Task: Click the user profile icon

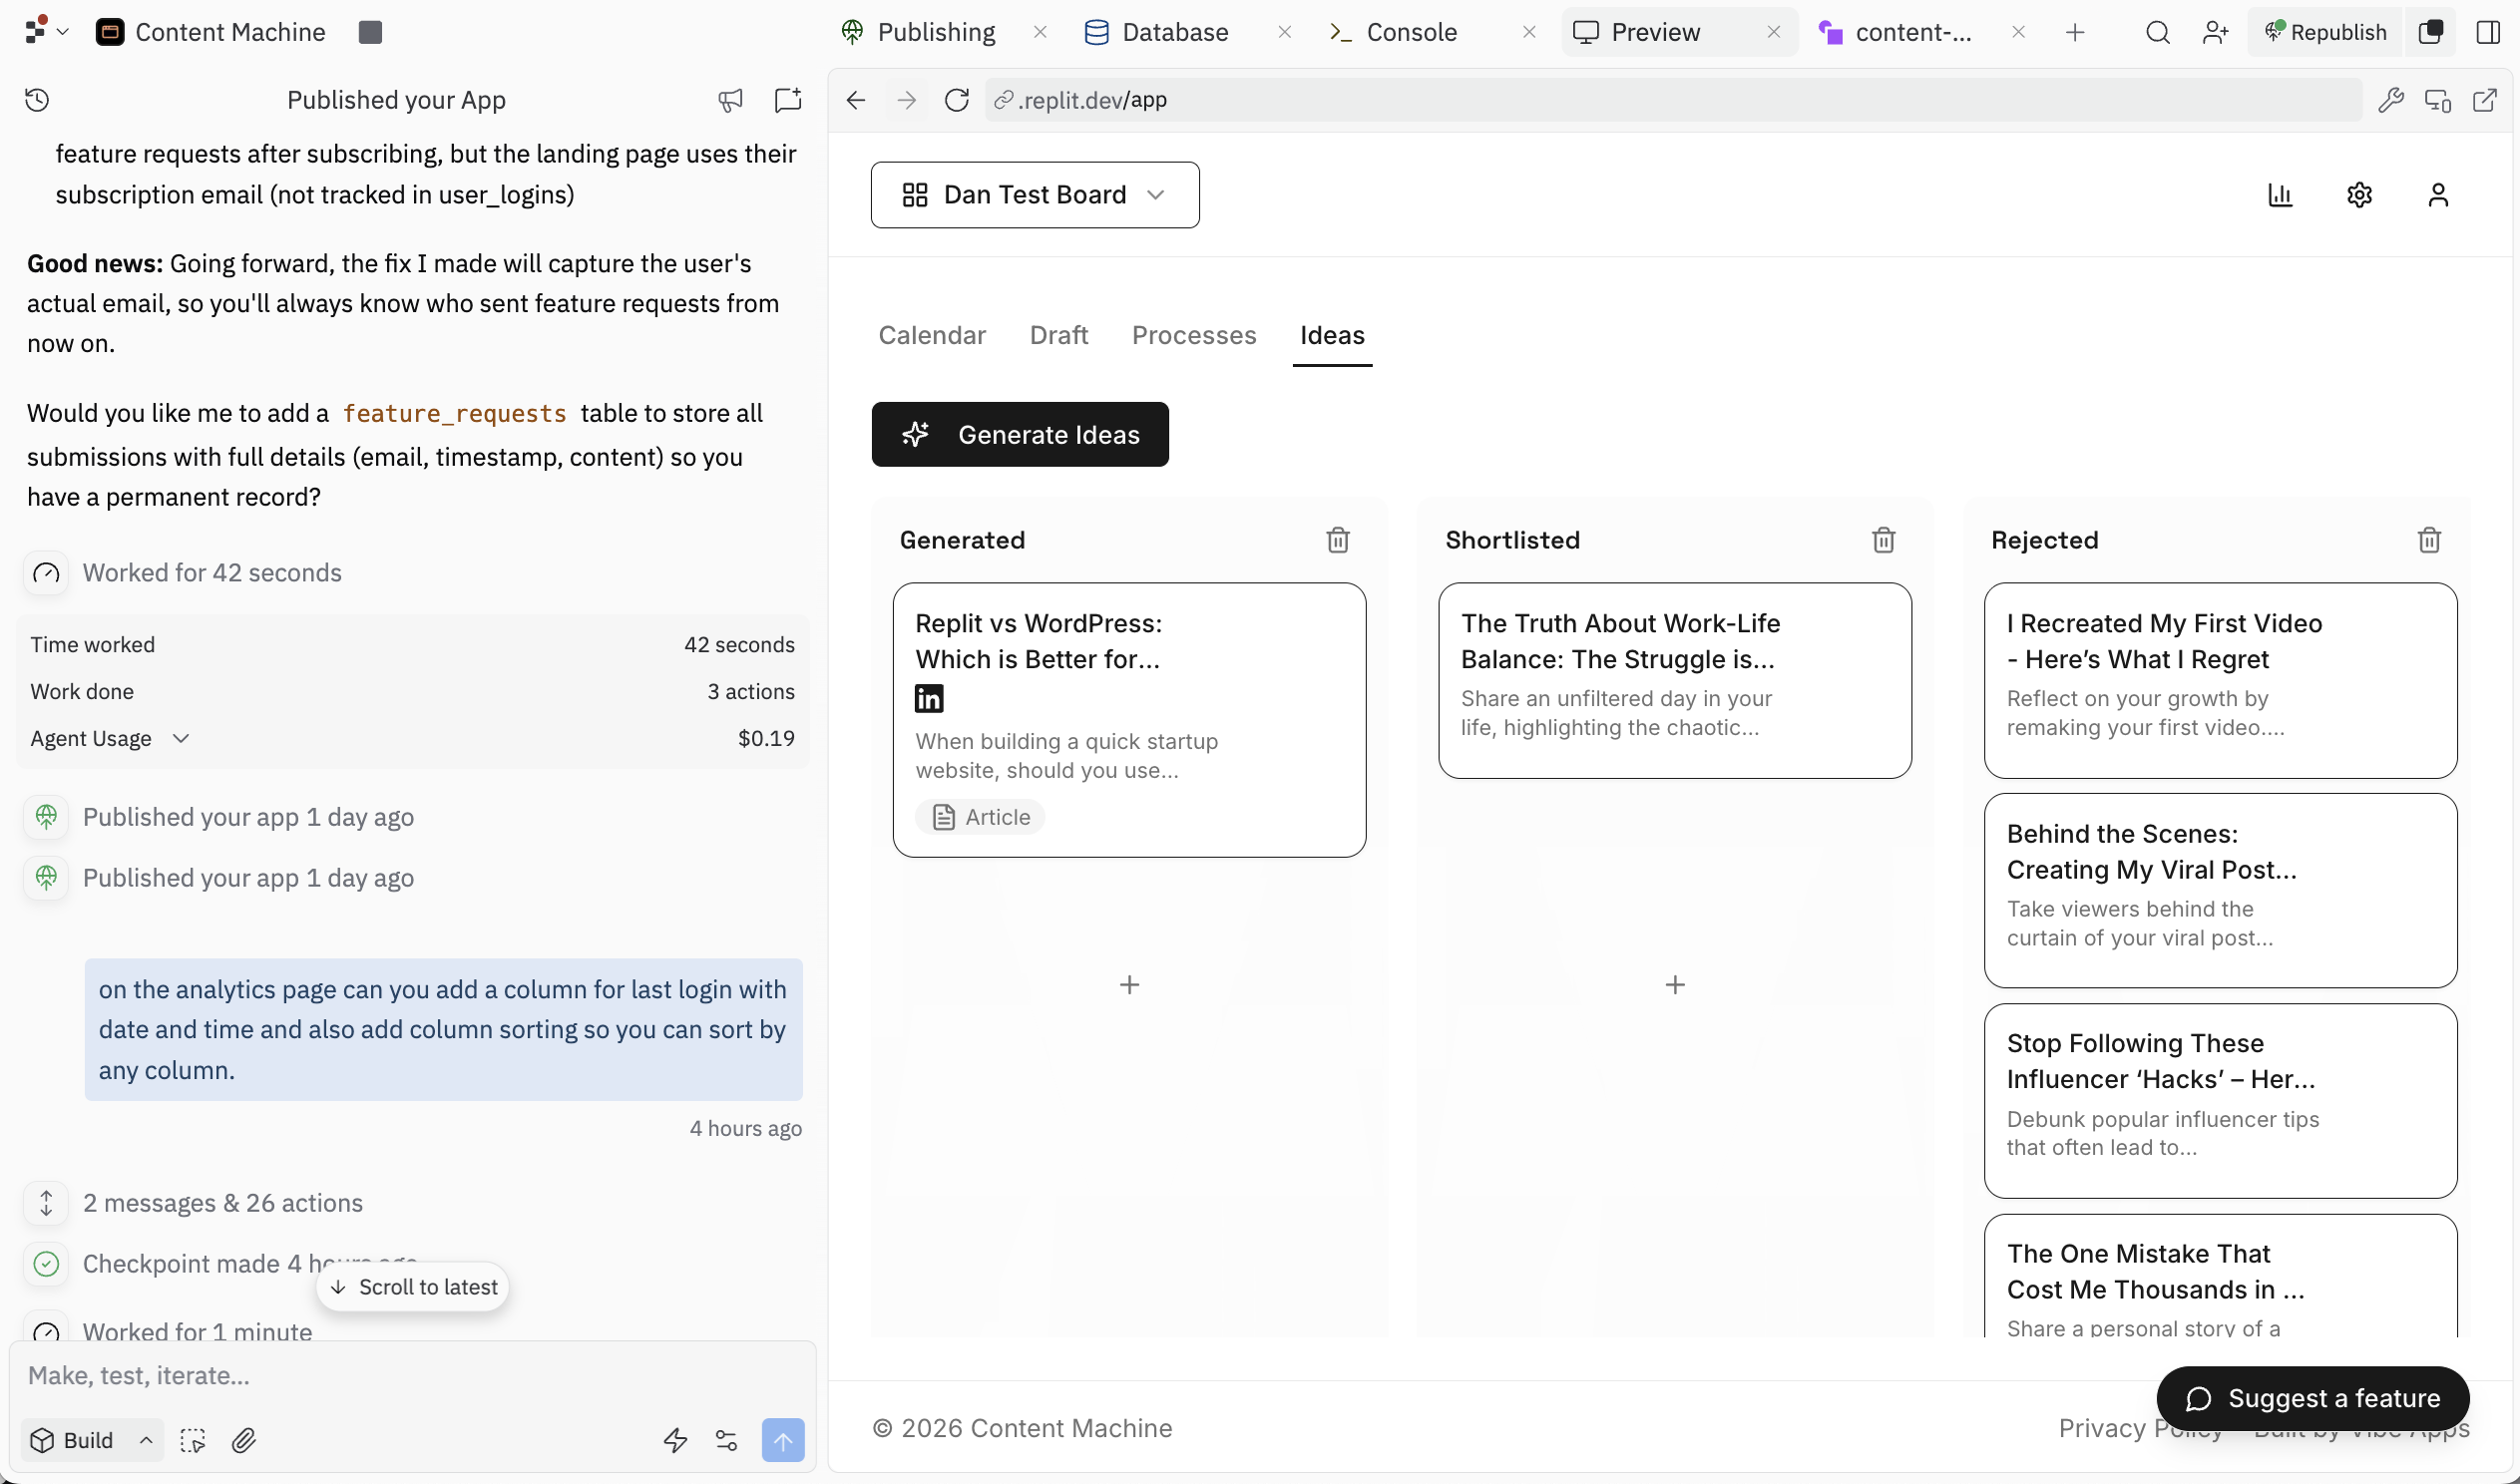Action: [x=2438, y=195]
